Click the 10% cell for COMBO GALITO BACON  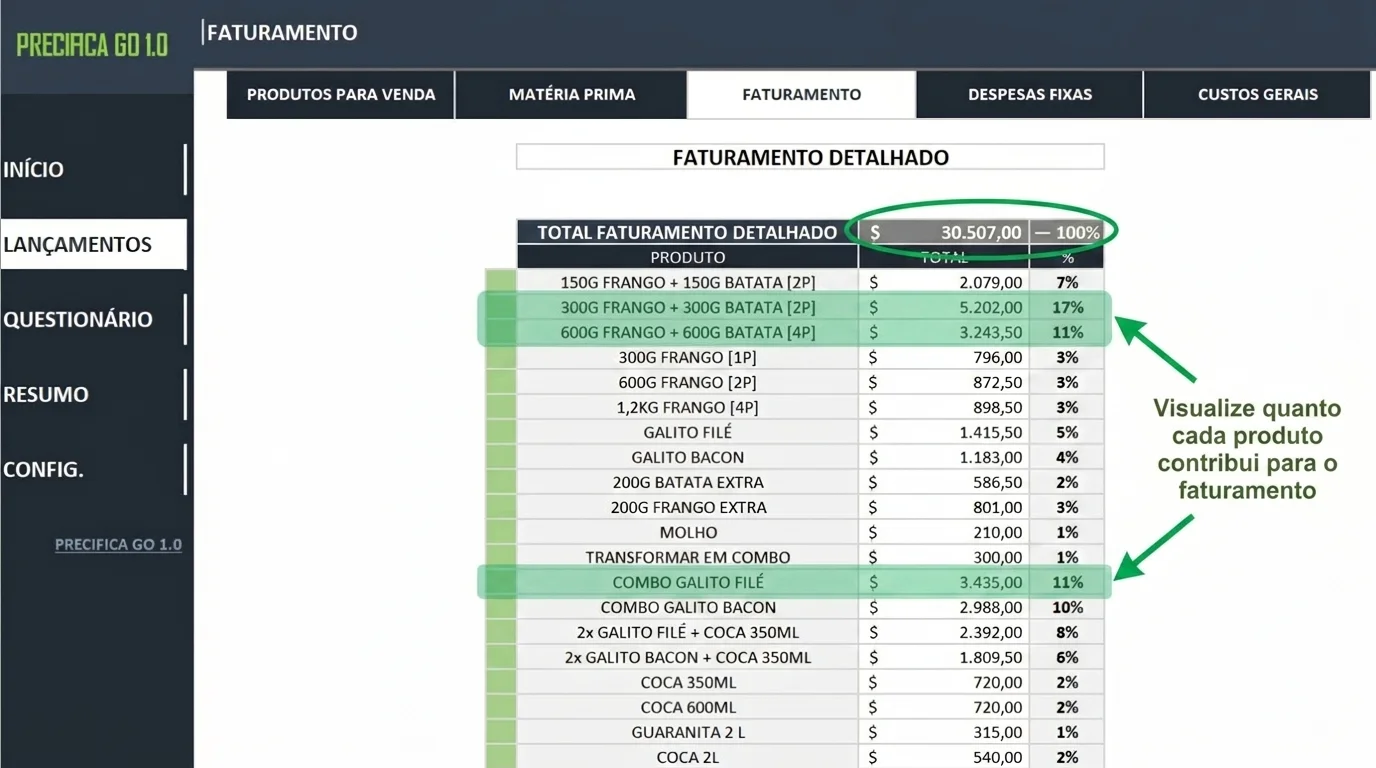(x=1069, y=606)
